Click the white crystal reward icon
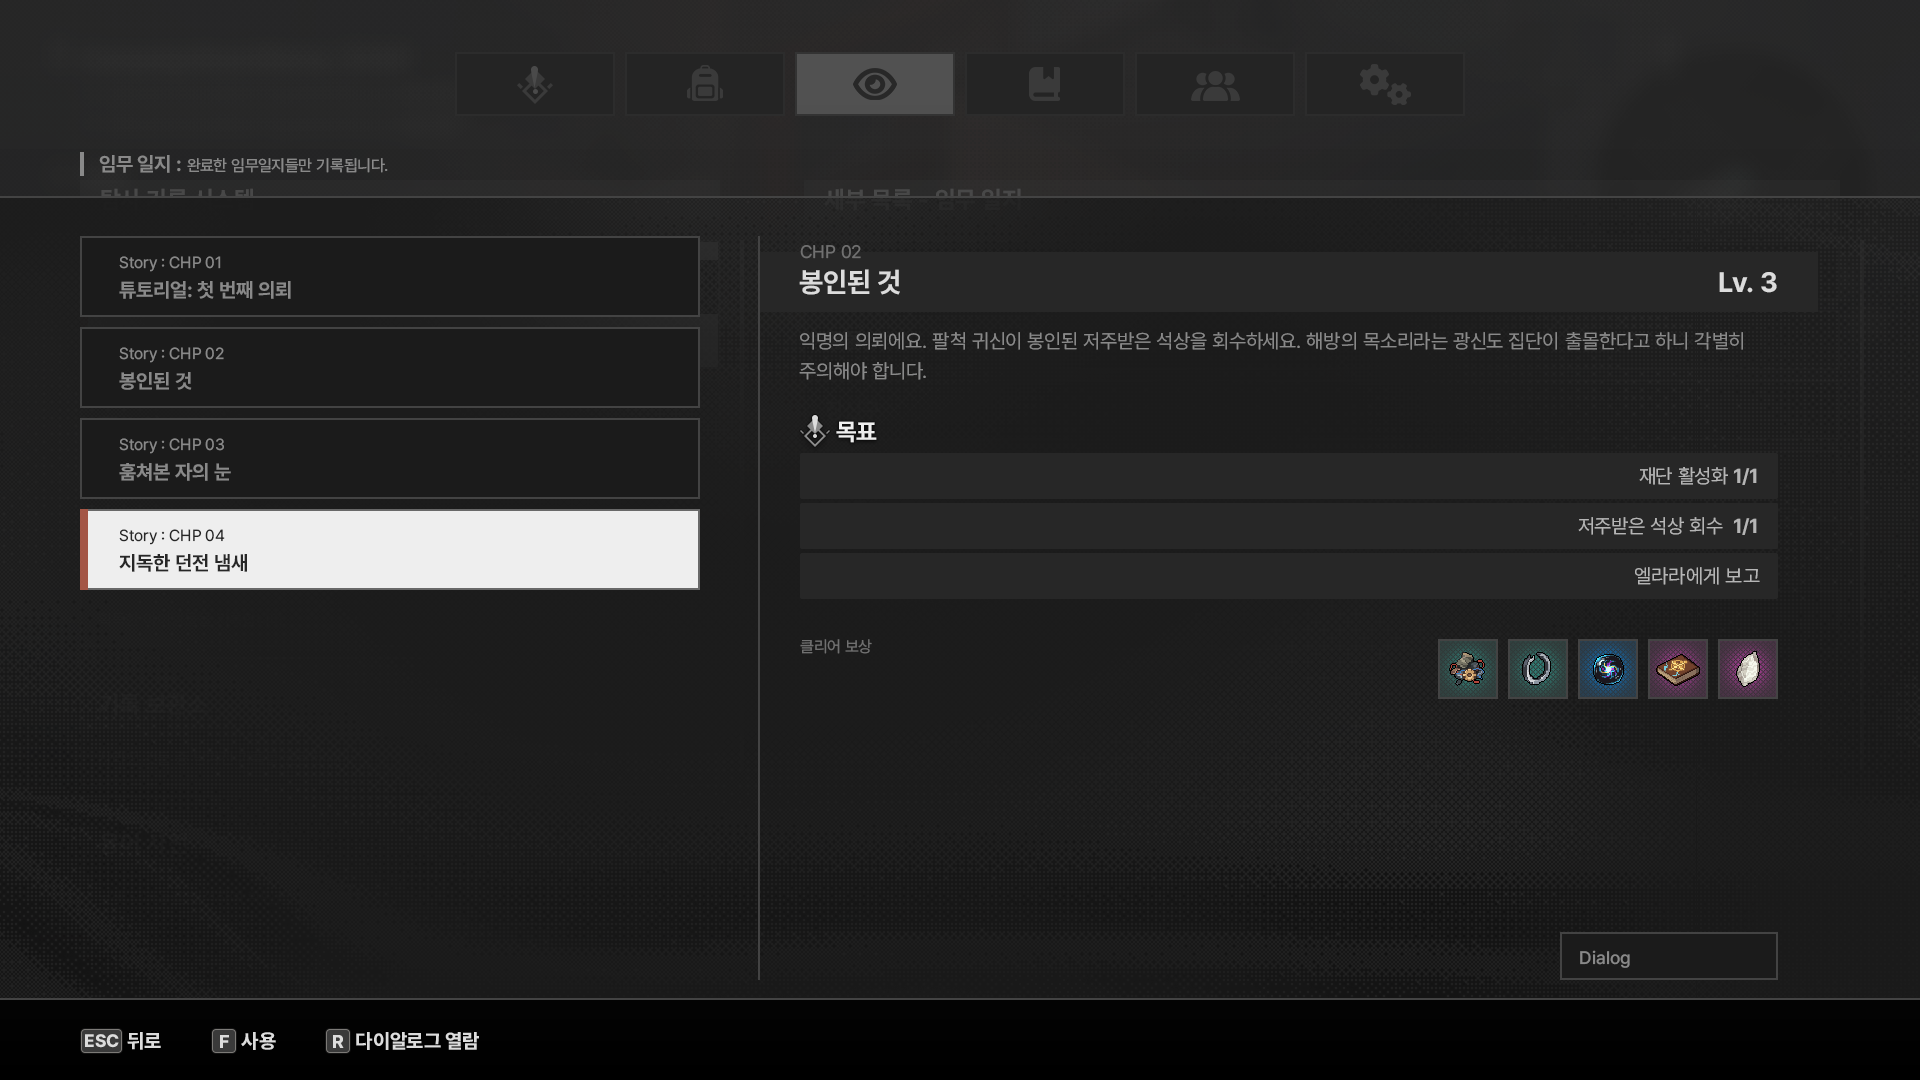Image resolution: width=1920 pixels, height=1080 pixels. 1747,669
